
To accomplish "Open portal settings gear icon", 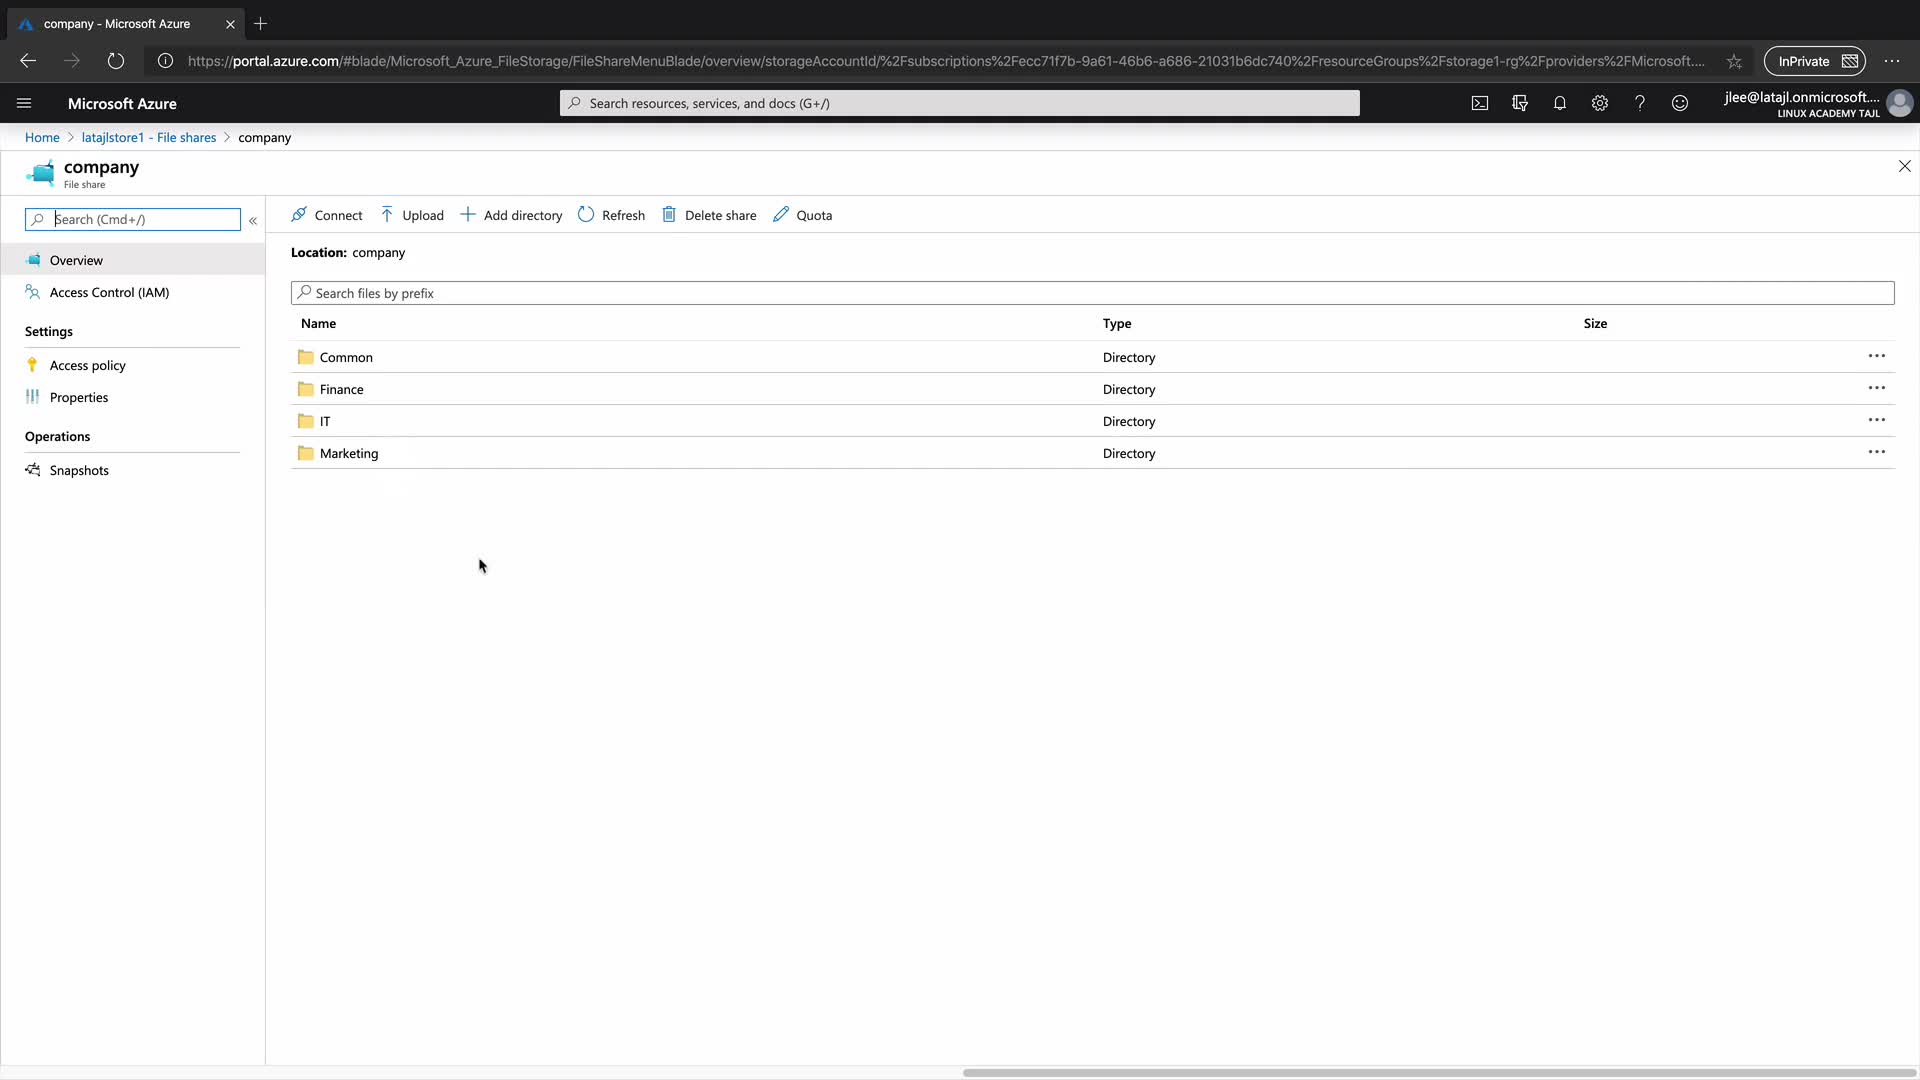I will pyautogui.click(x=1599, y=103).
